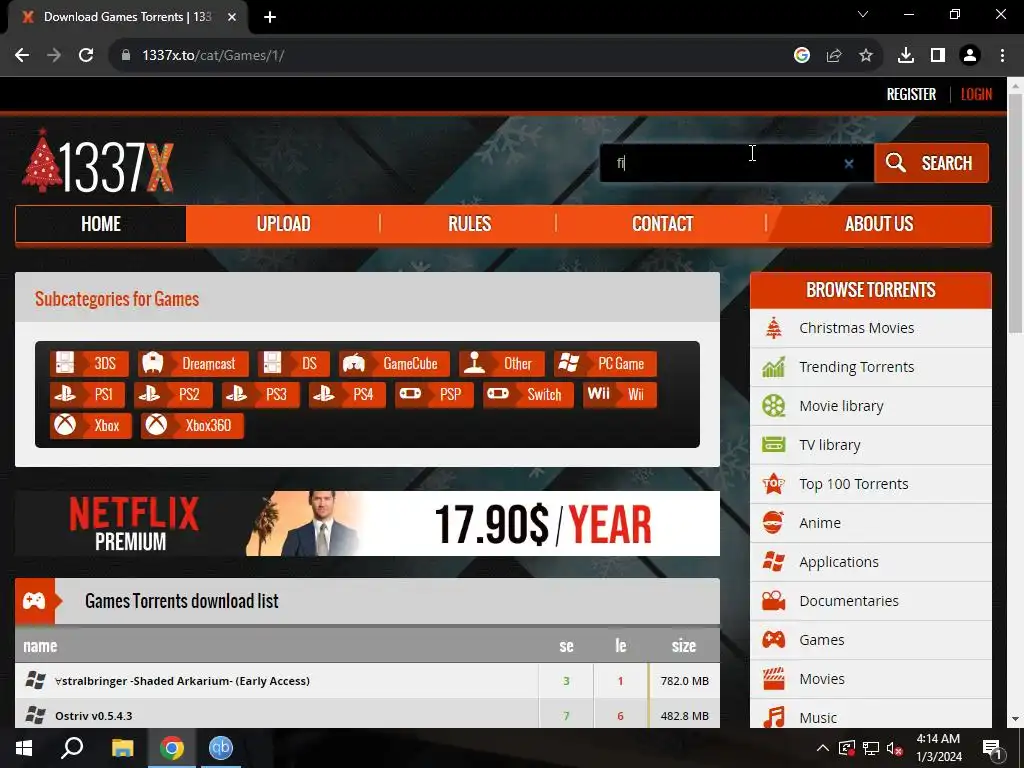Image resolution: width=1024 pixels, height=768 pixels.
Task: Open the tab search dropdown chevron
Action: click(x=863, y=14)
